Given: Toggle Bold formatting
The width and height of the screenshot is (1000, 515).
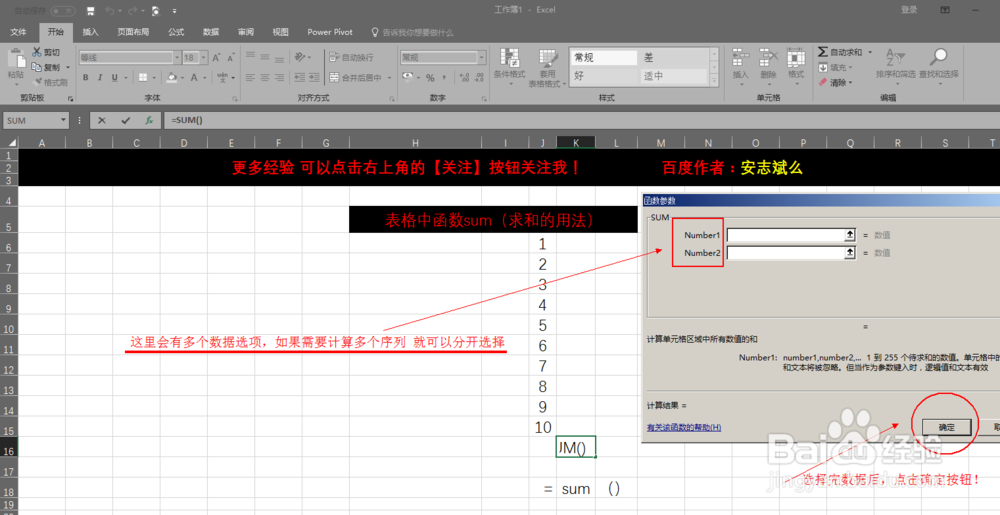Looking at the screenshot, I should 86,78.
